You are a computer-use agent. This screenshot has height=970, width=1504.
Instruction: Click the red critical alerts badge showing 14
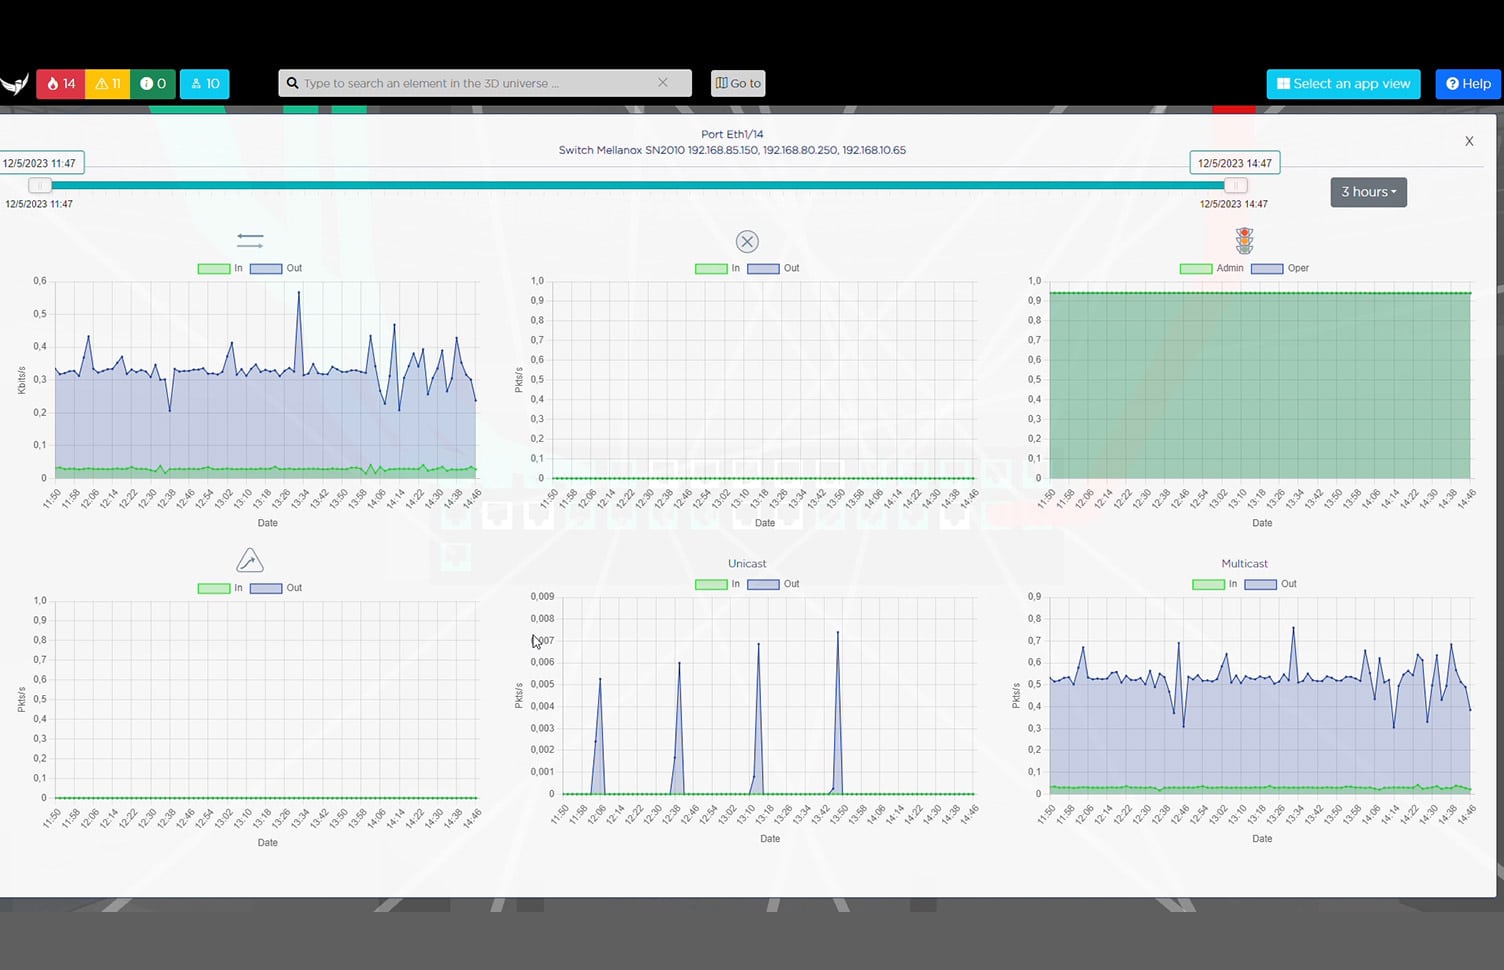click(61, 84)
